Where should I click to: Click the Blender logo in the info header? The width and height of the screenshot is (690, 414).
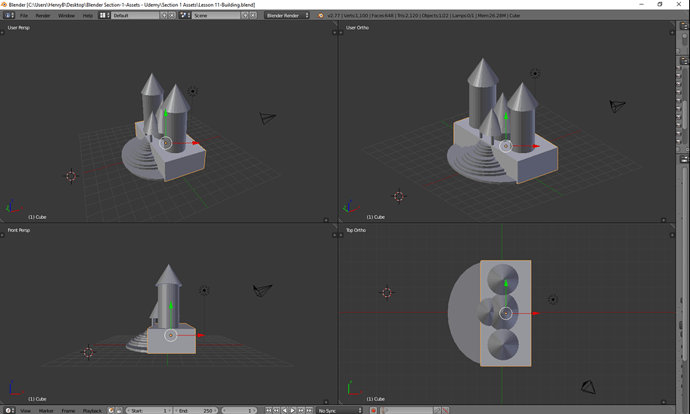[321, 16]
